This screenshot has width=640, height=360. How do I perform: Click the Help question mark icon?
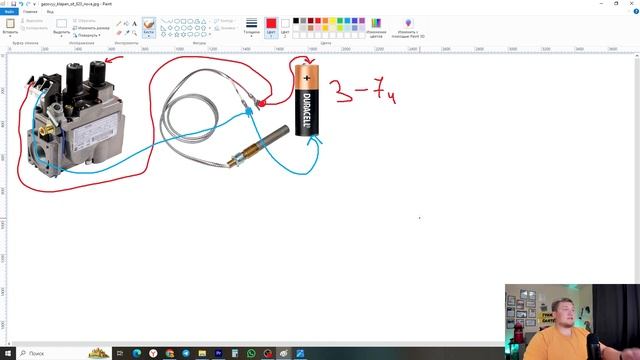pyautogui.click(x=636, y=11)
